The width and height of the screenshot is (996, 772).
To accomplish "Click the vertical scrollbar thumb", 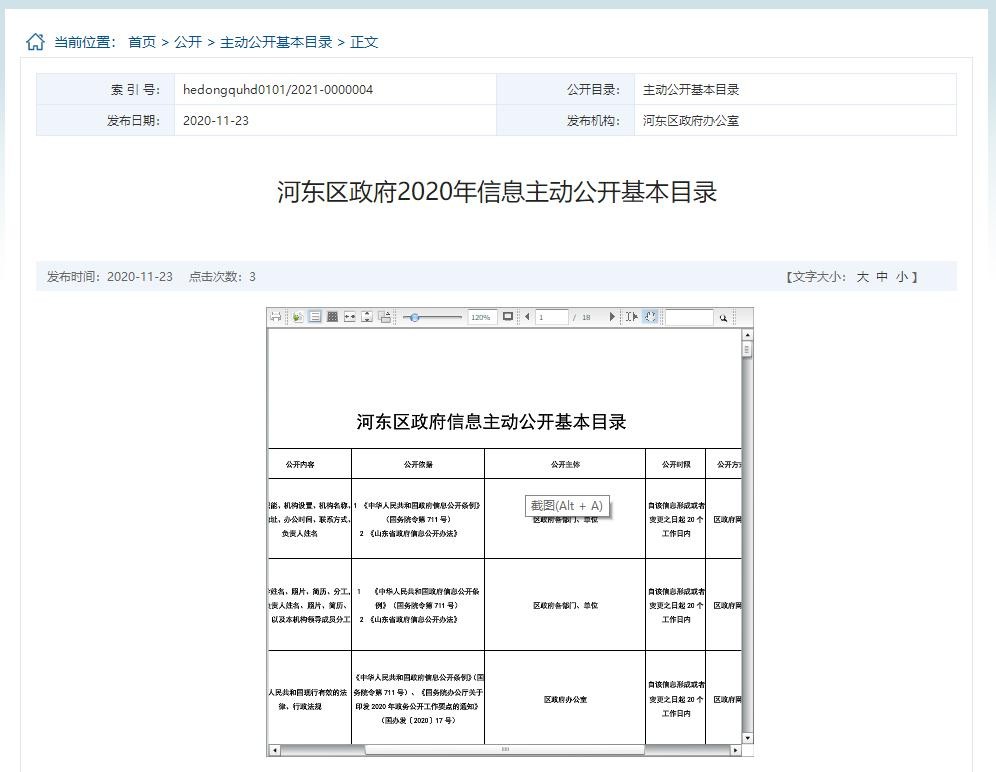I will (748, 349).
